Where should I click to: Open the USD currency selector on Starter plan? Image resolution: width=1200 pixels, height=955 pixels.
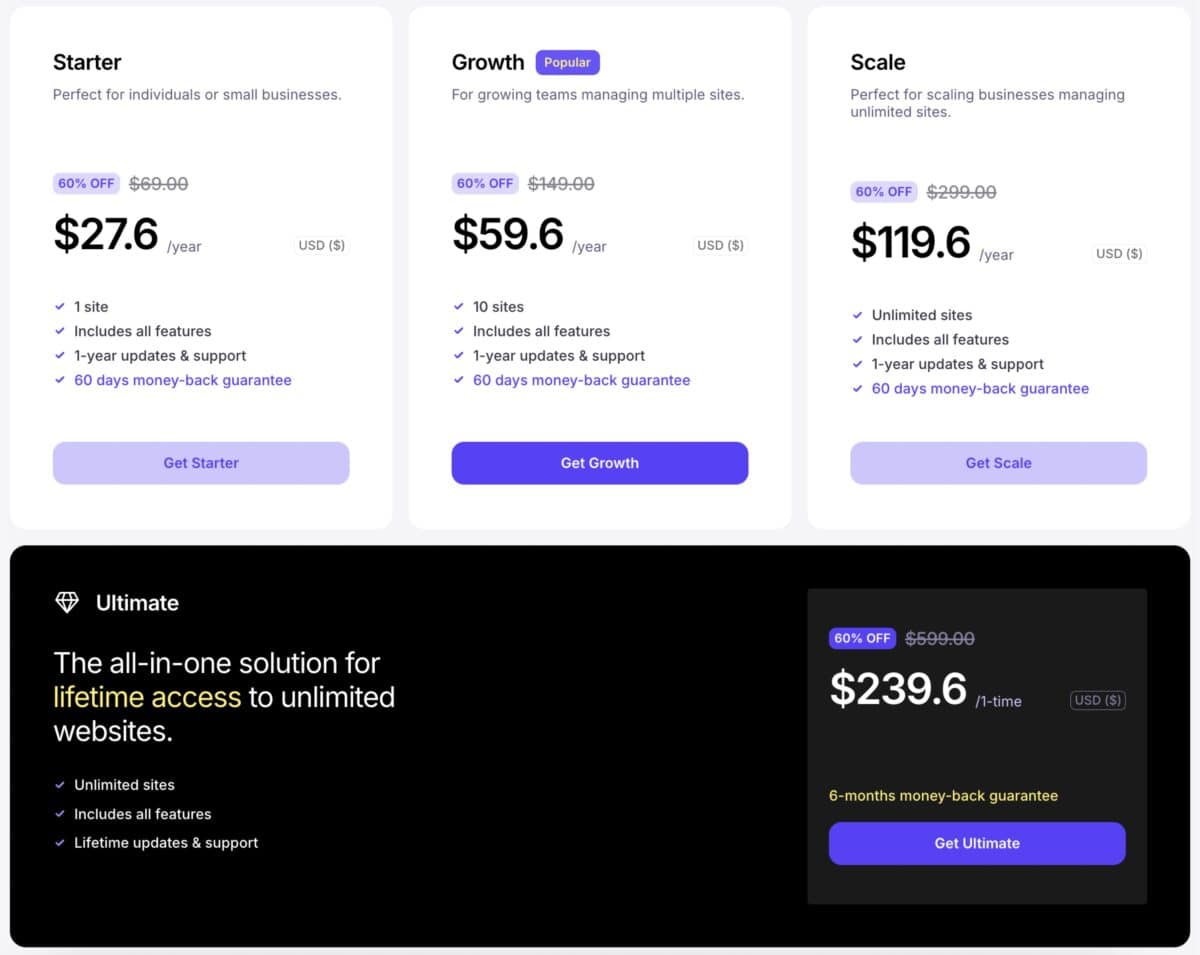coord(321,245)
